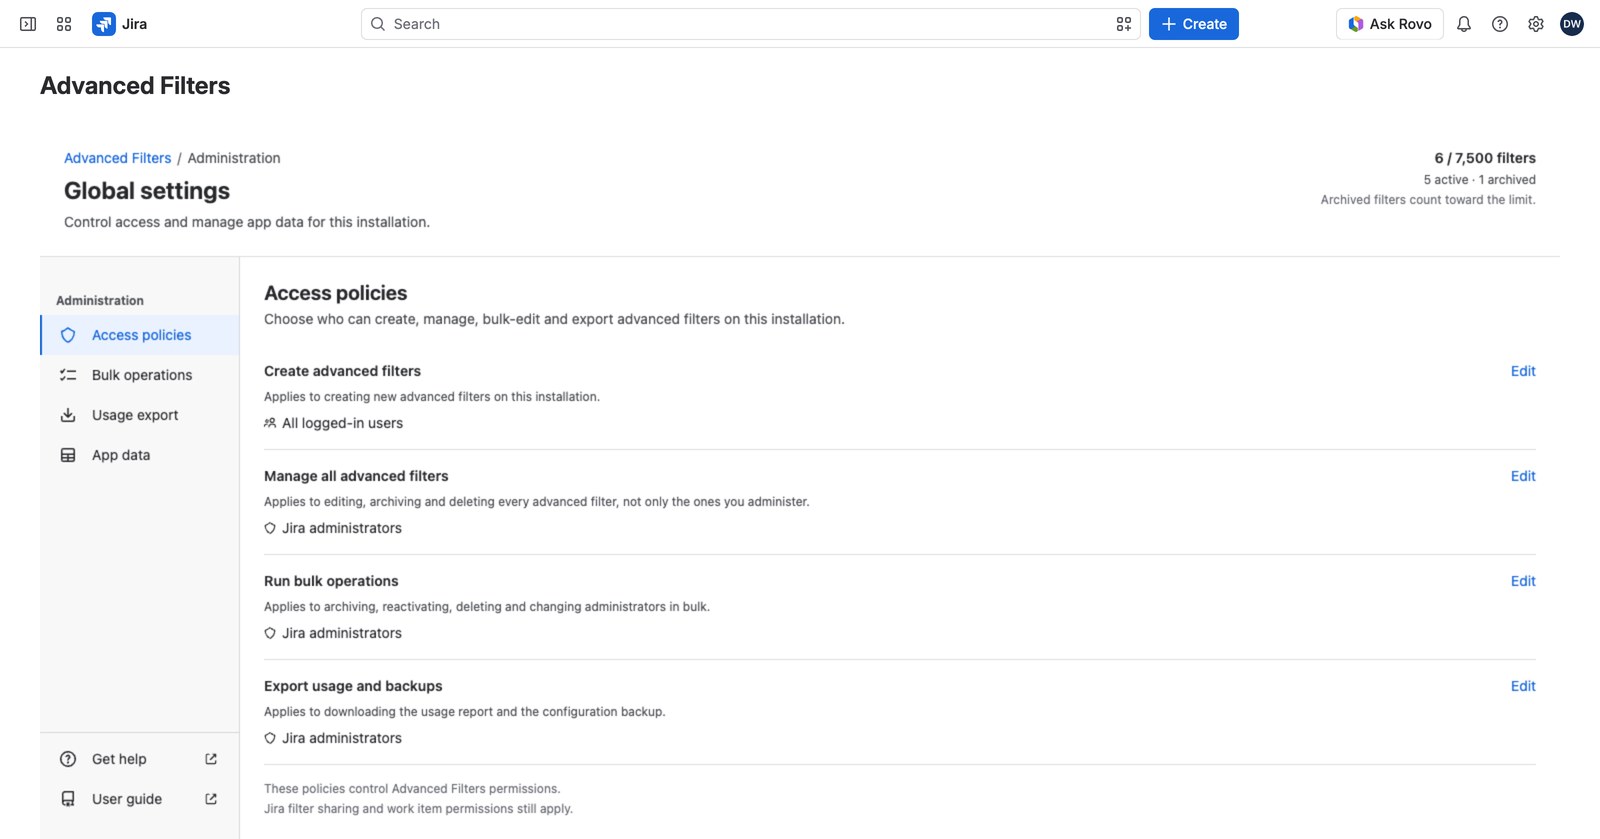Click the Access policies shield icon
The width and height of the screenshot is (1600, 839).
point(68,335)
